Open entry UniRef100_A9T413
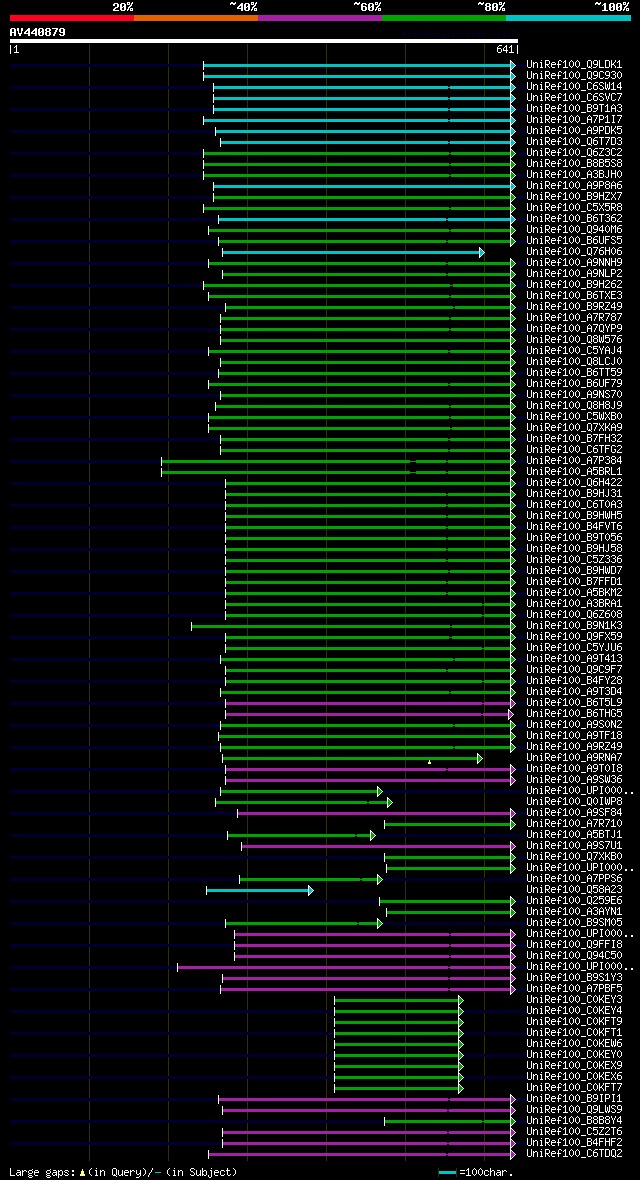This screenshot has width=640, height=1180. 574,658
